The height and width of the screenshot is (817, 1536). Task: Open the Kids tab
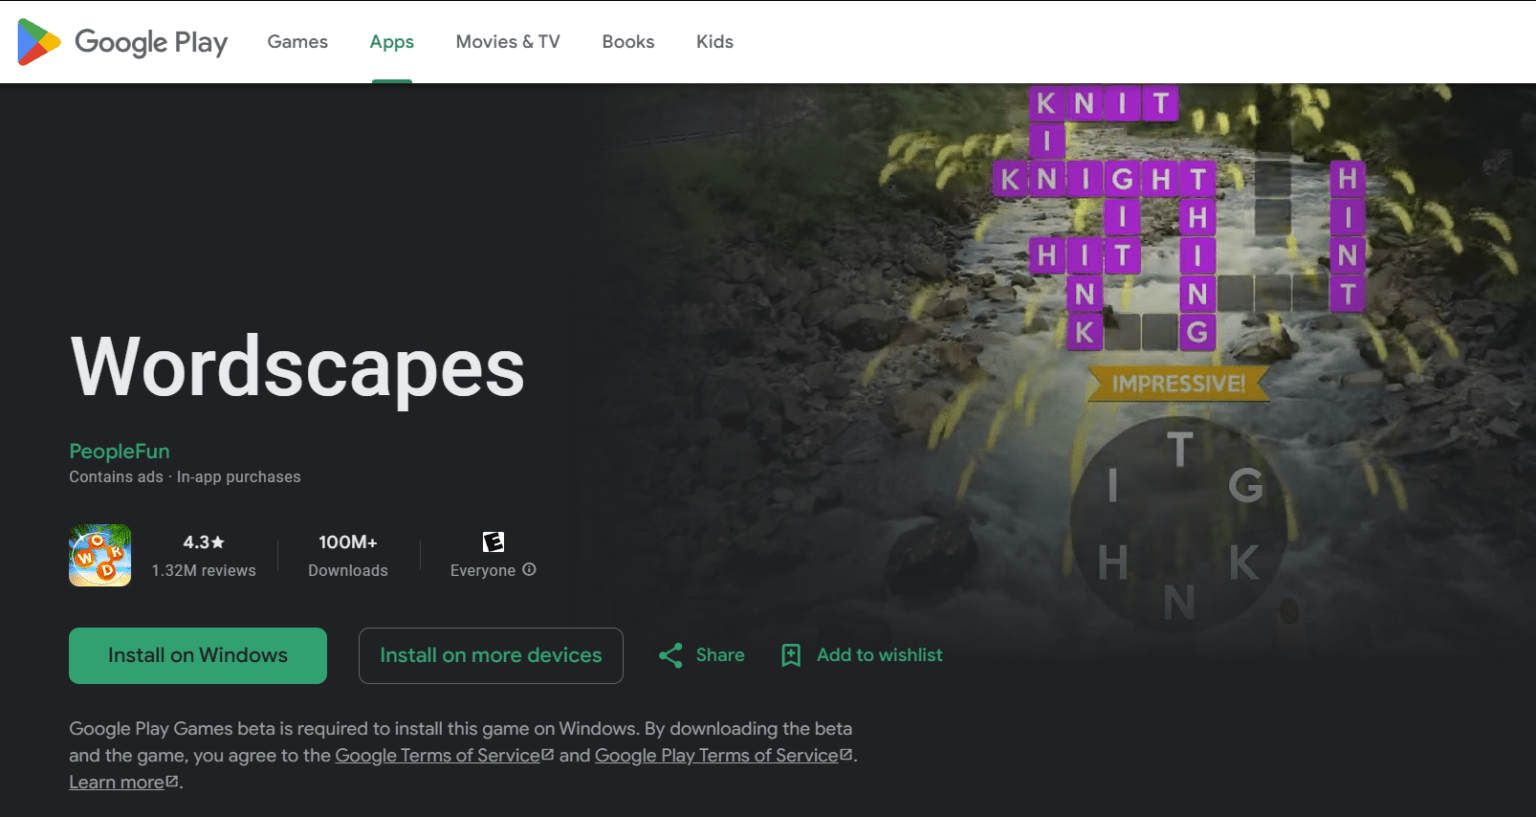(x=715, y=42)
